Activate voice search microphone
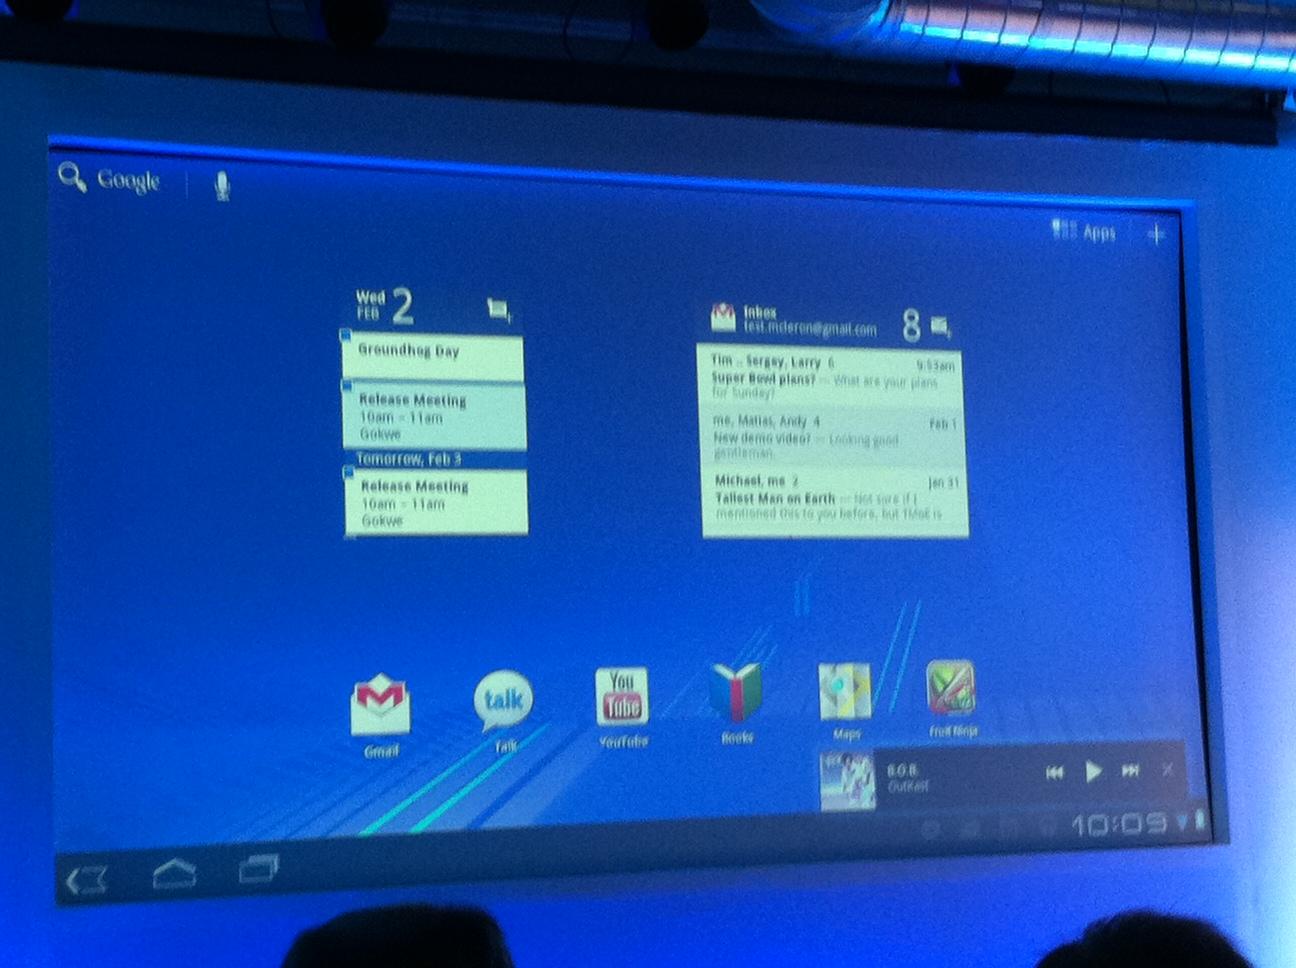 pyautogui.click(x=222, y=185)
